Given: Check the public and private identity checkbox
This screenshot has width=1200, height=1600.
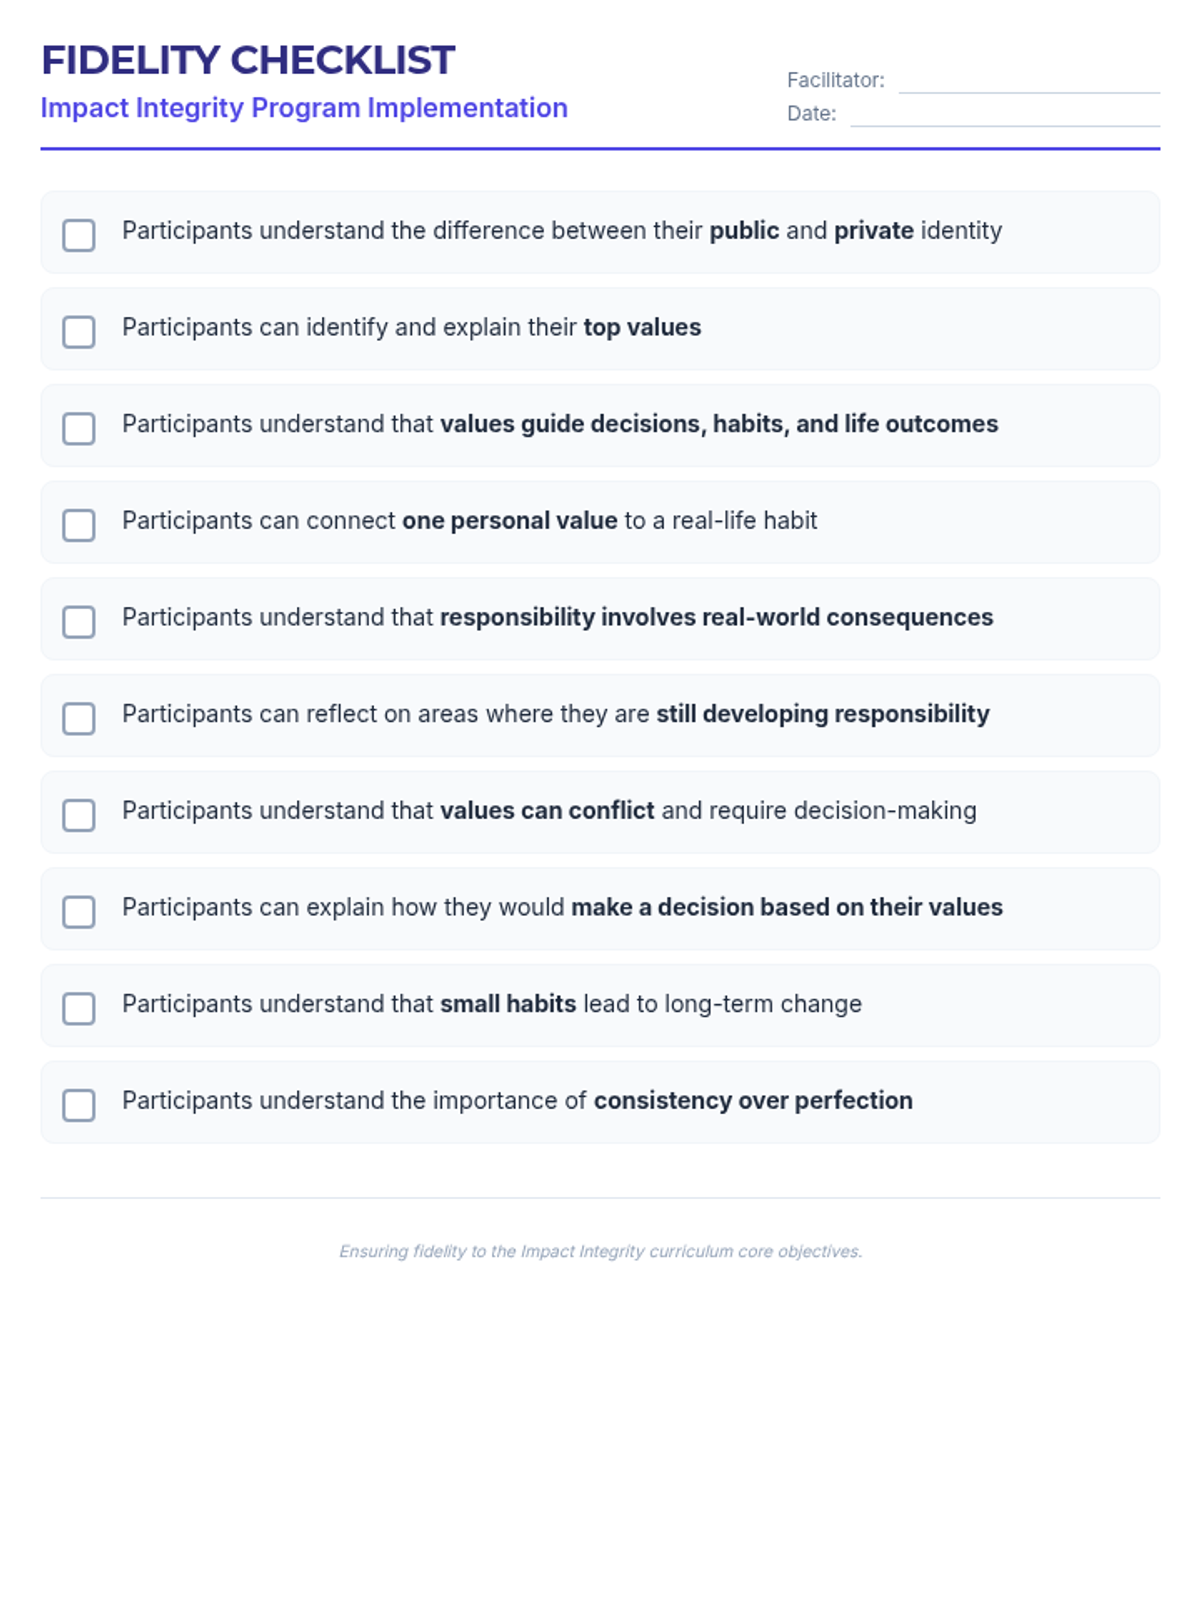Looking at the screenshot, I should tap(79, 235).
